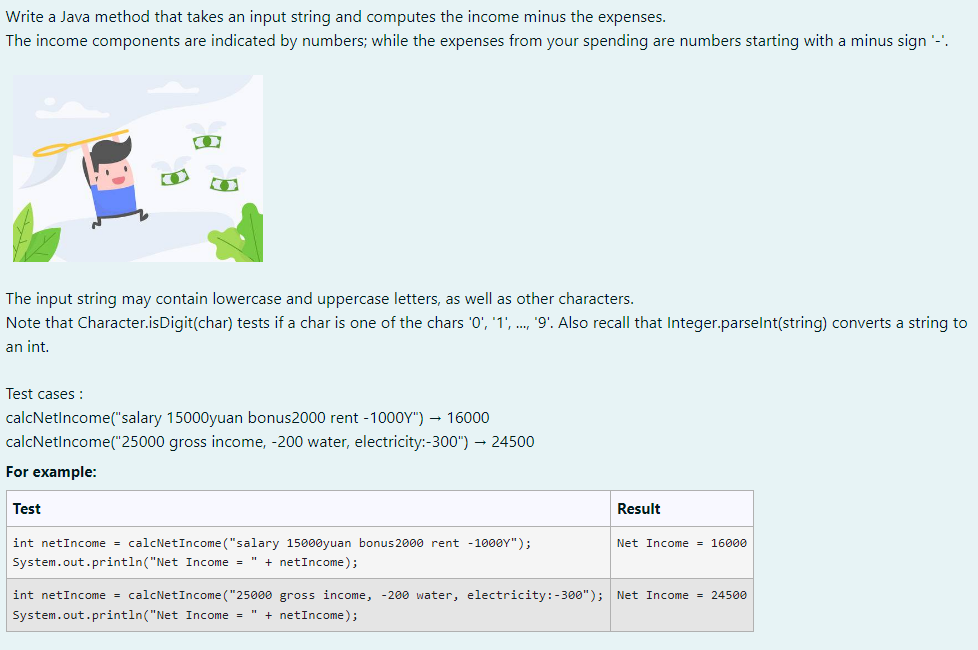Select the 'Test' column header
This screenshot has width=978, height=650.
25,508
